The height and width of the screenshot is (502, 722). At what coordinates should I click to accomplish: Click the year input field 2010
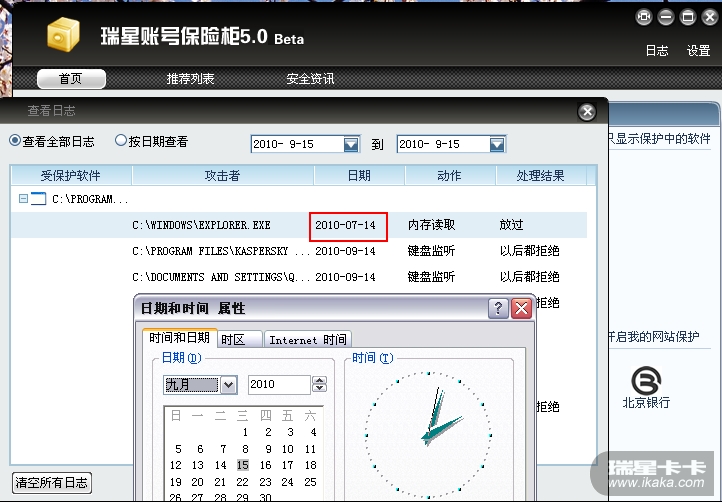(x=279, y=384)
